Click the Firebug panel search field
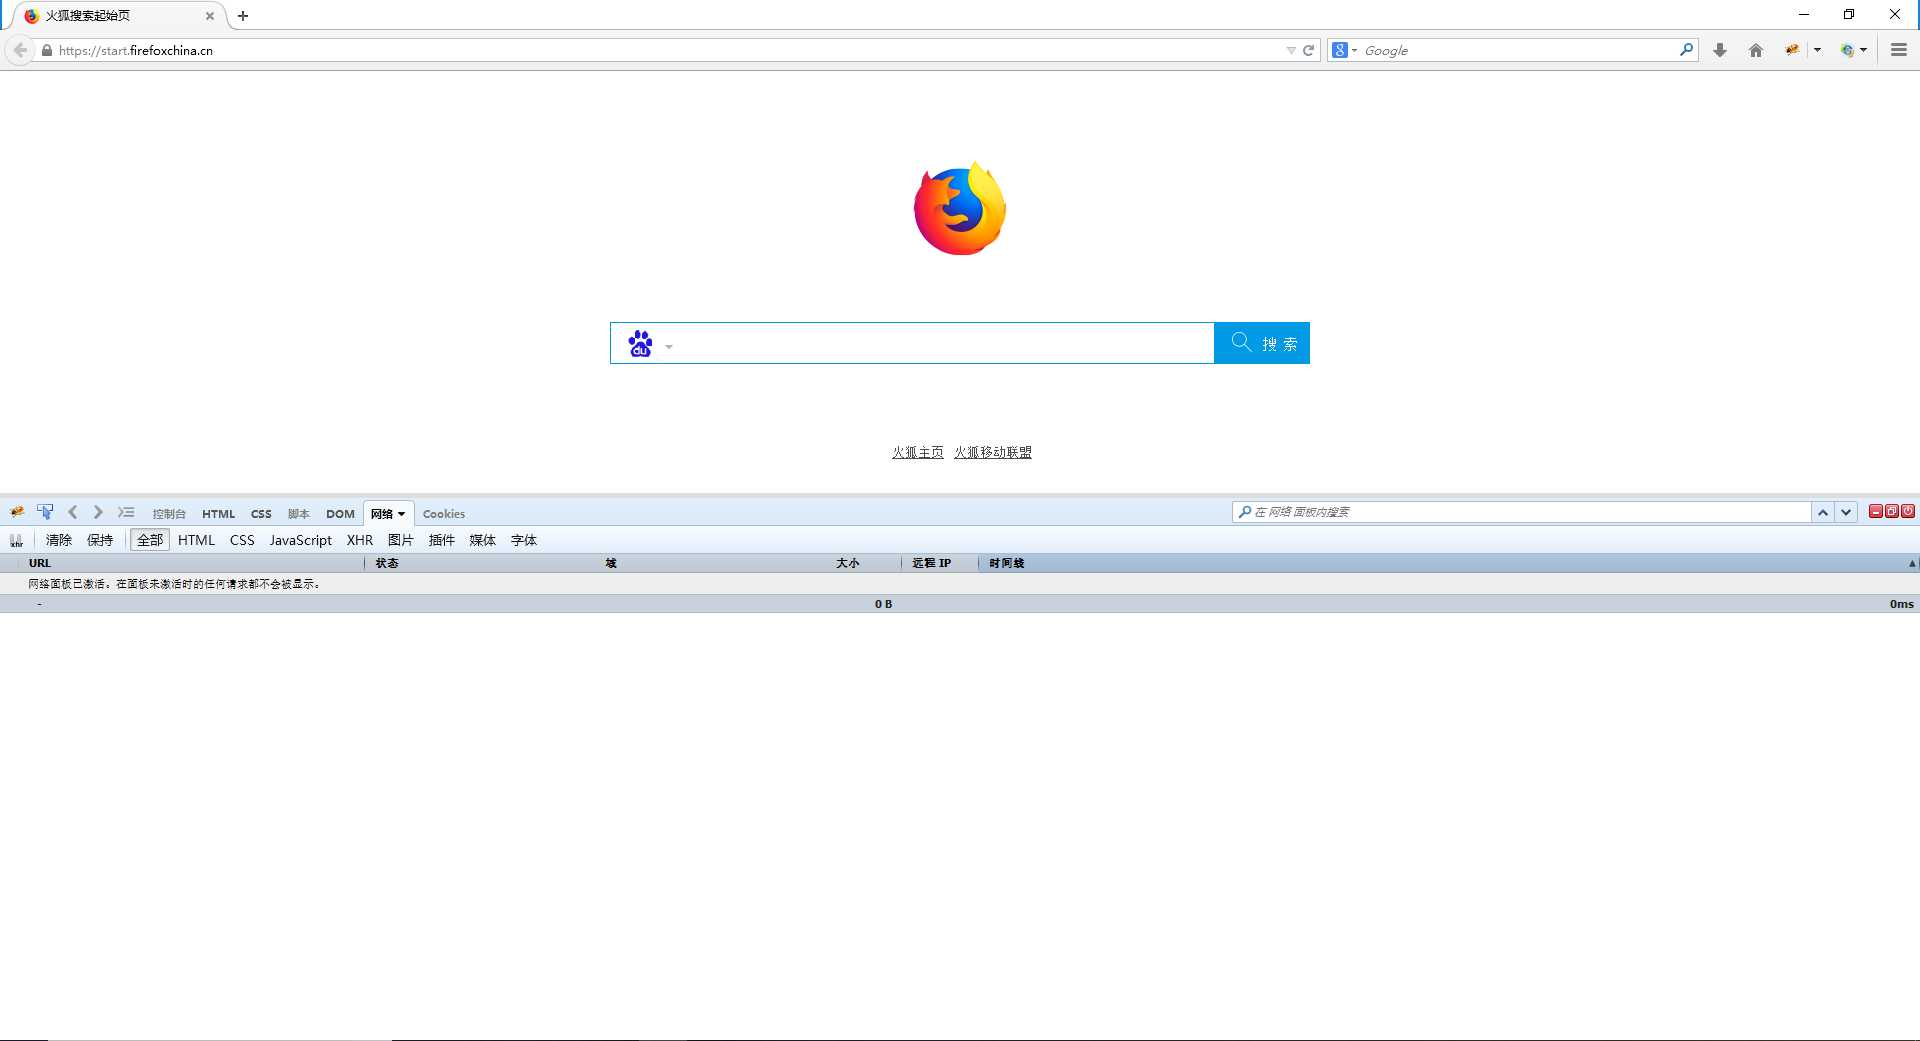The image size is (1920, 1041). 1521,512
